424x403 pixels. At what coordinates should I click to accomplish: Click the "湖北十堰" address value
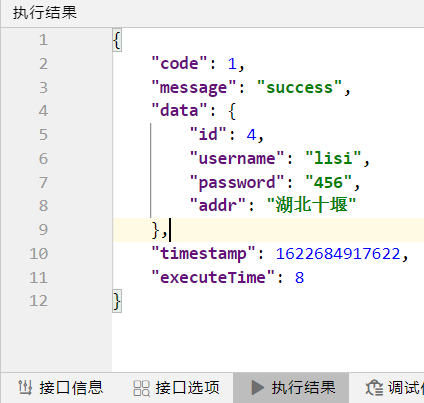click(x=312, y=204)
